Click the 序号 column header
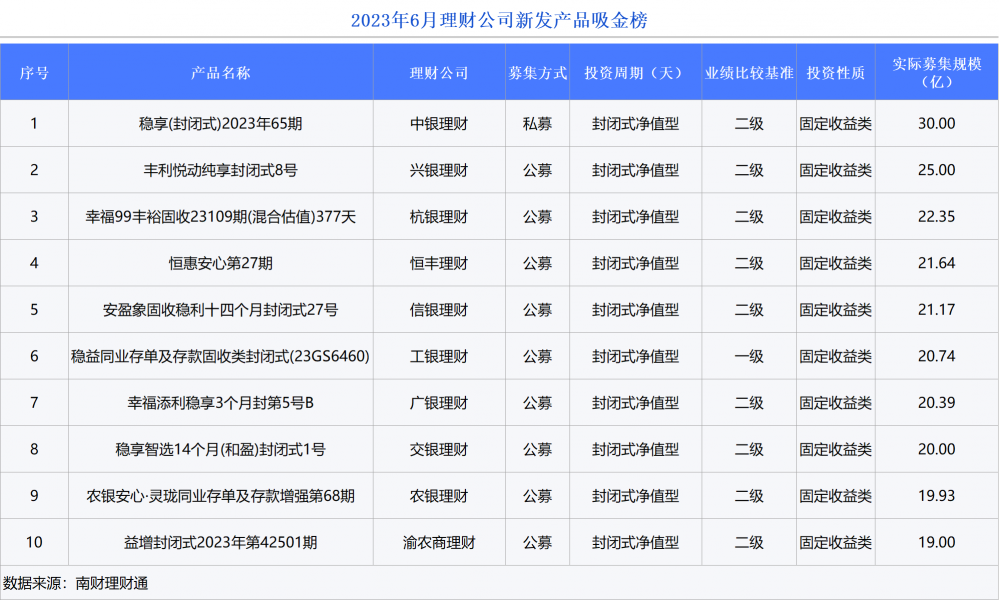Screen dimensions: 999x600 click(x=34, y=73)
